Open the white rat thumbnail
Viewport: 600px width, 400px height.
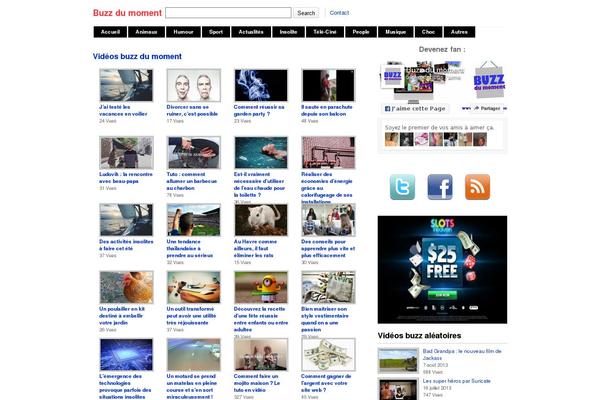[261, 220]
